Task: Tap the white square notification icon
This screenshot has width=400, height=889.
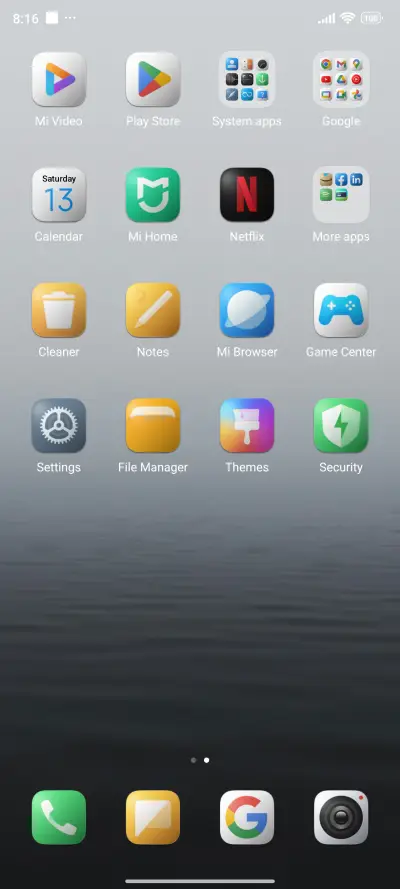Action: pyautogui.click(x=52, y=18)
